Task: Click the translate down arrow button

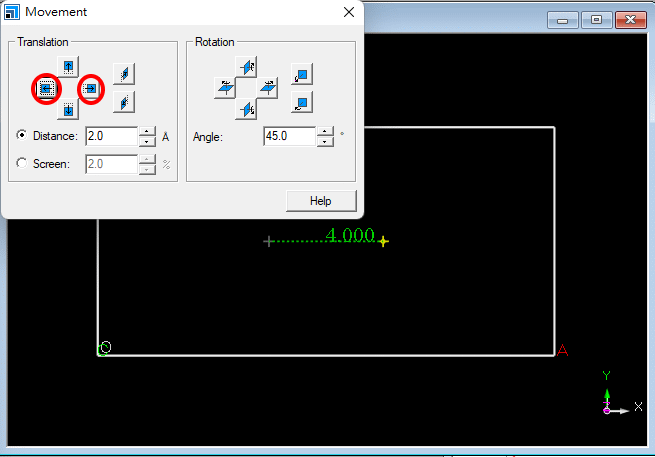Action: click(68, 110)
